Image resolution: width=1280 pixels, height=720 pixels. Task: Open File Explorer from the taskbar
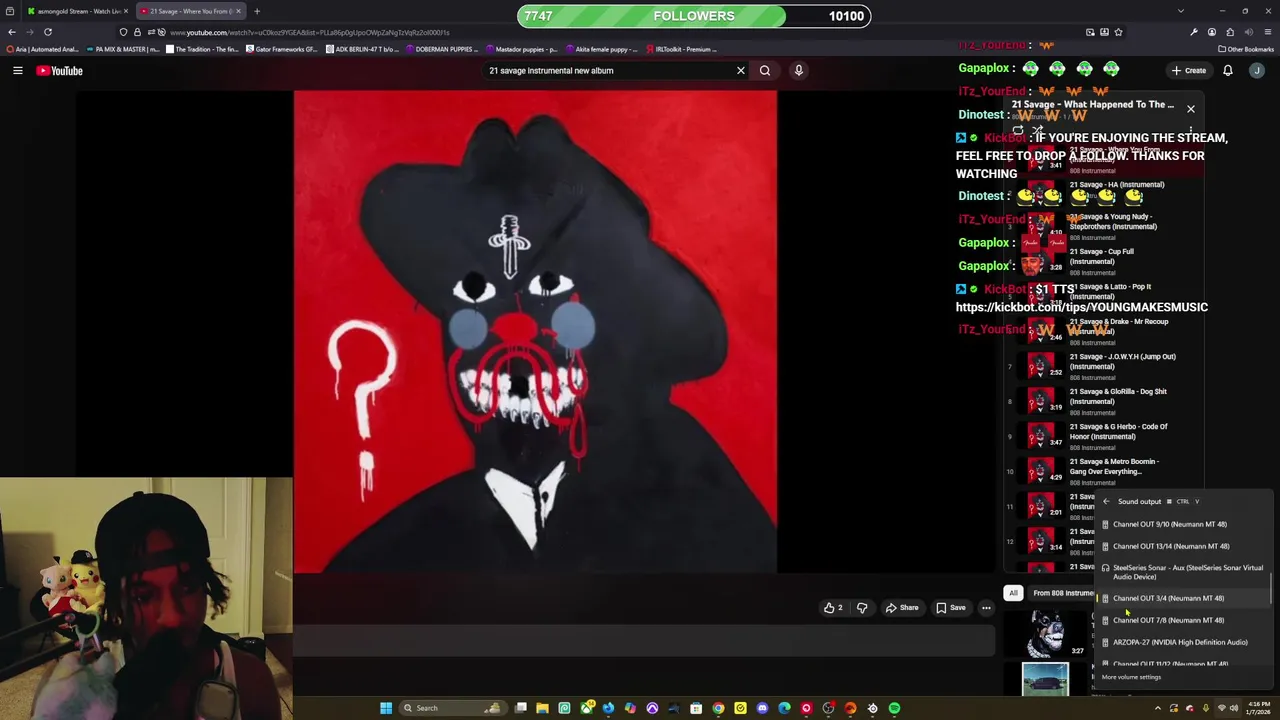click(542, 708)
